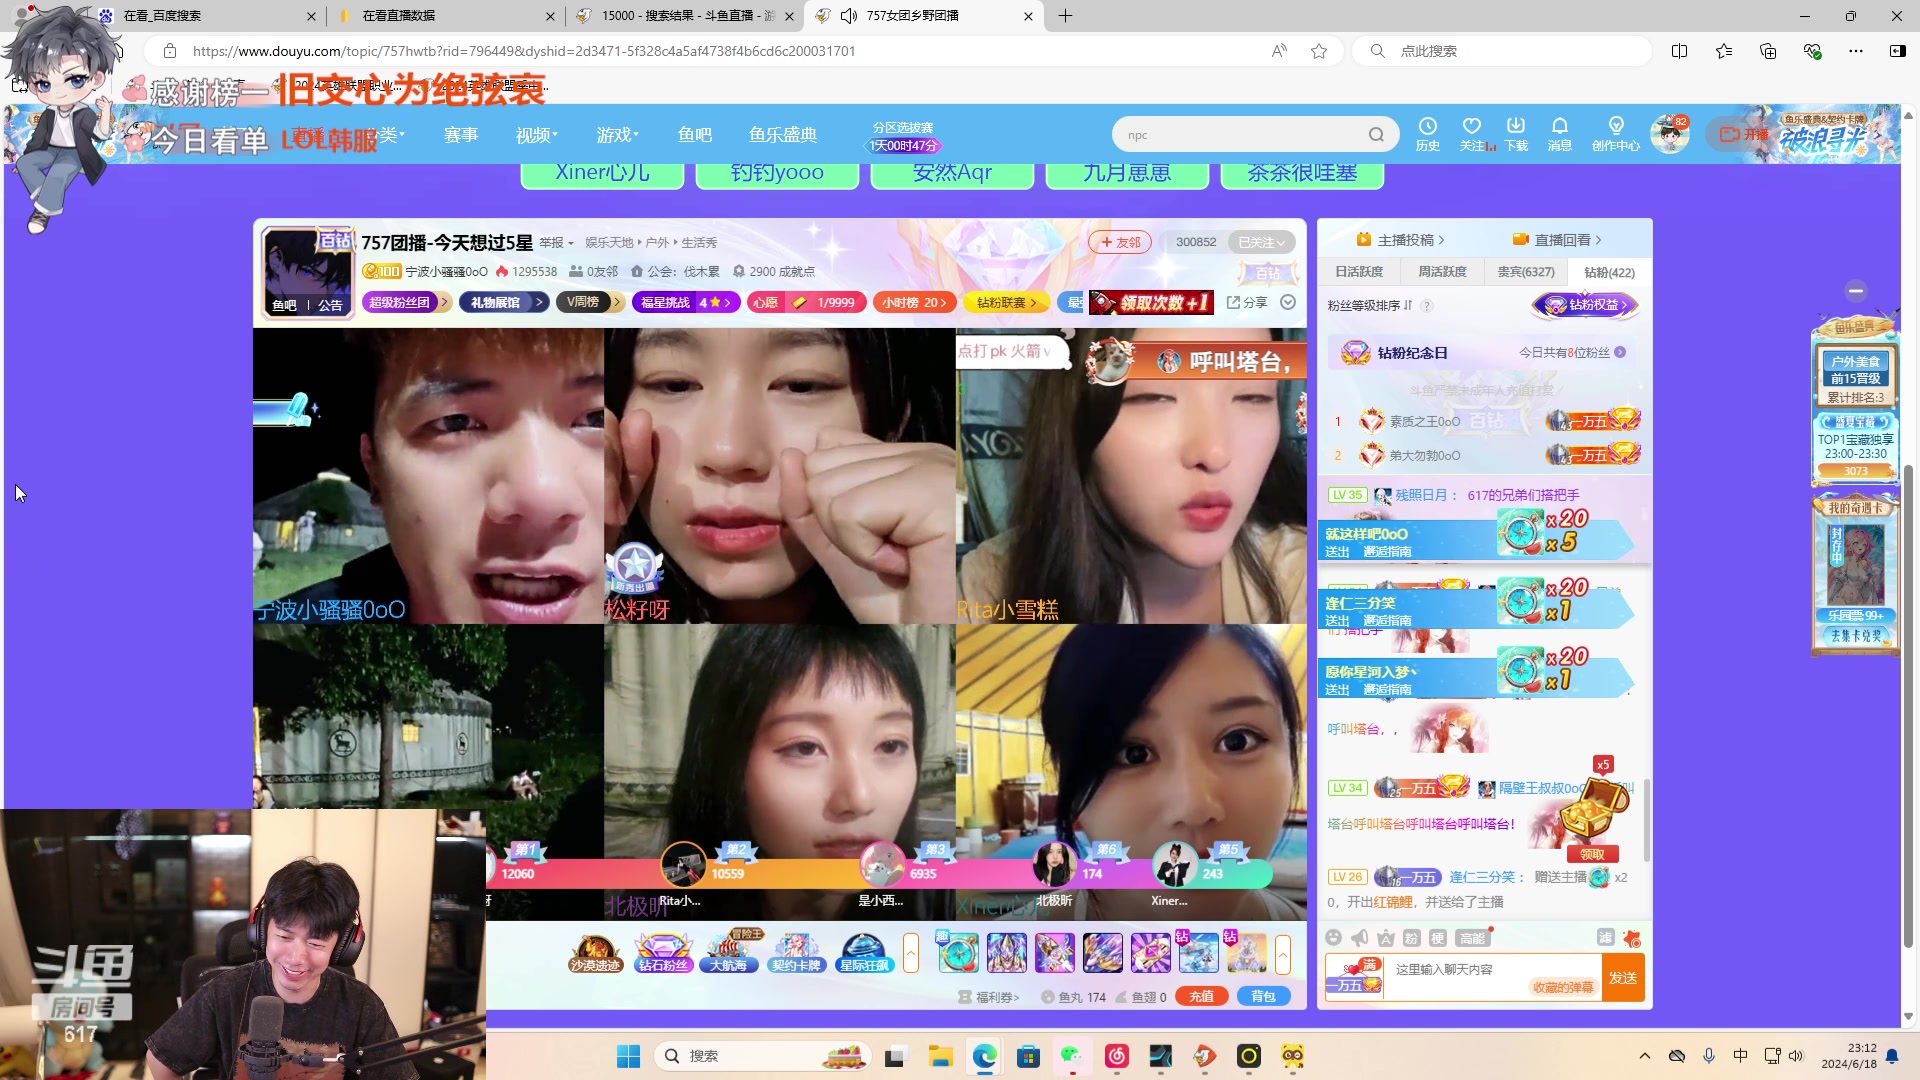The image size is (1920, 1080).
Task: Click the + 友邻 button
Action: pos(1120,242)
